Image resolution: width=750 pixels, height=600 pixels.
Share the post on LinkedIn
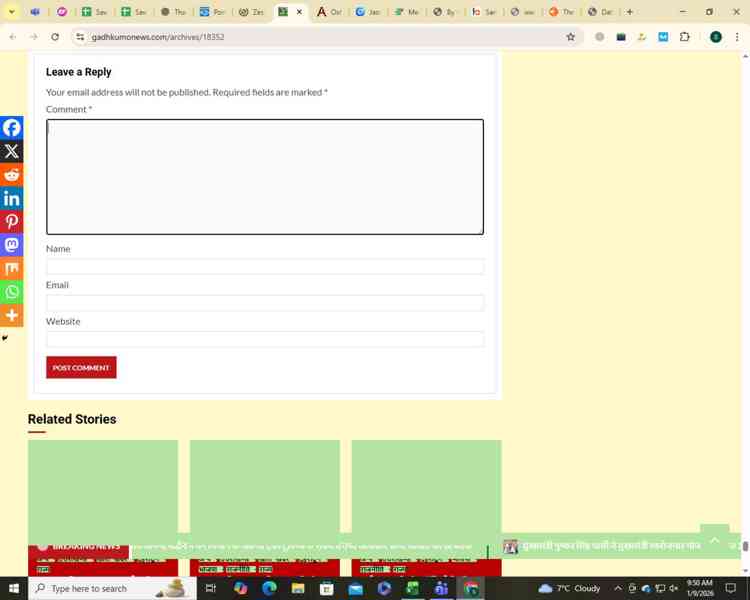coord(12,198)
